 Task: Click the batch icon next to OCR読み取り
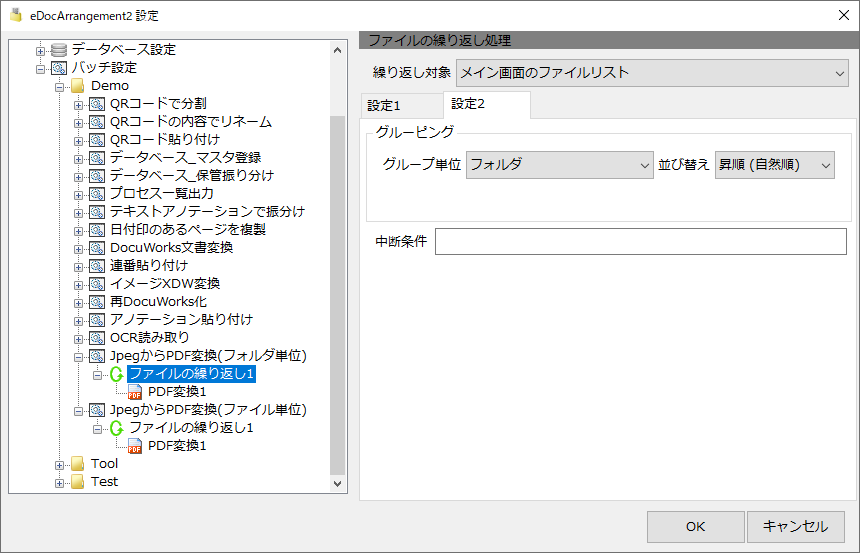[x=97, y=338]
